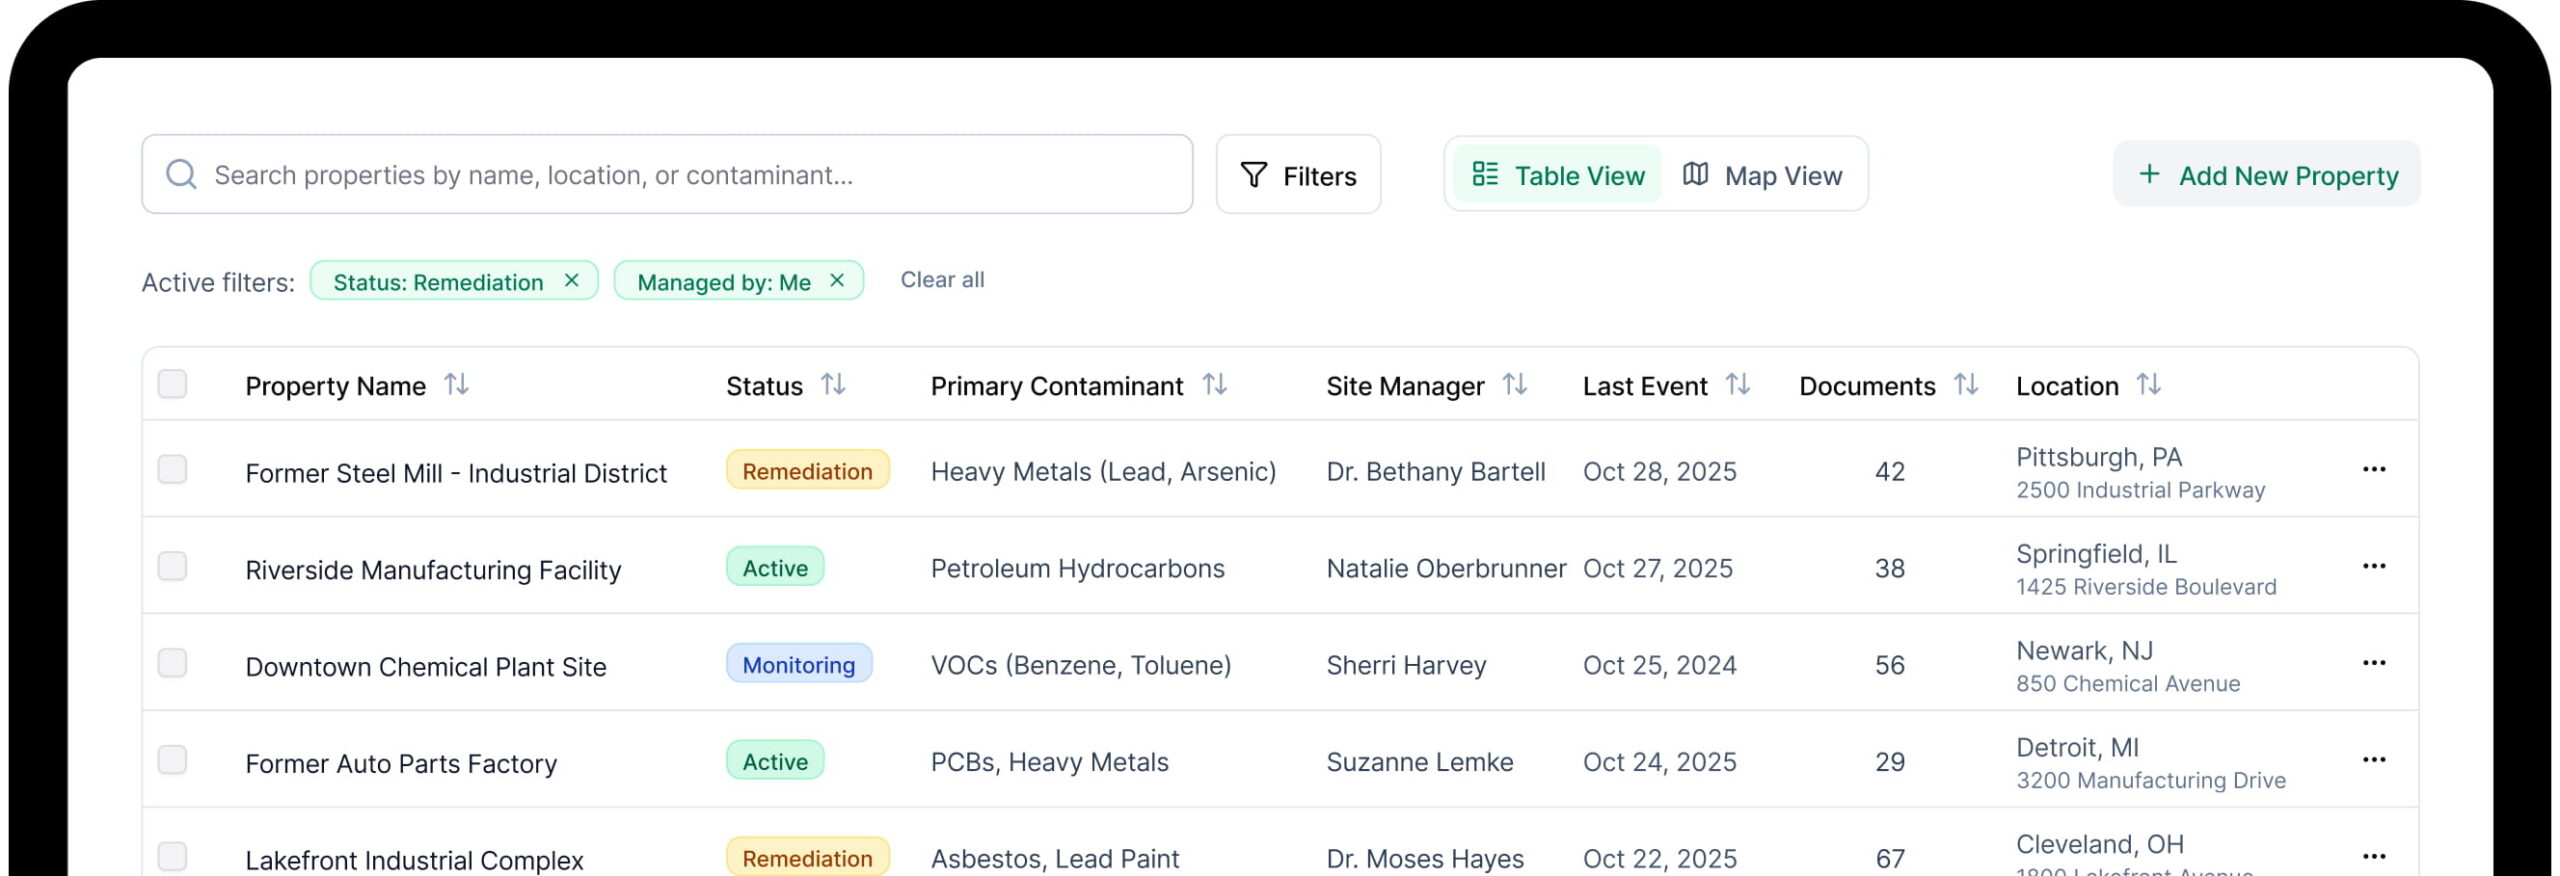Open more options for Former Auto Parts Factory

pos(2373,761)
